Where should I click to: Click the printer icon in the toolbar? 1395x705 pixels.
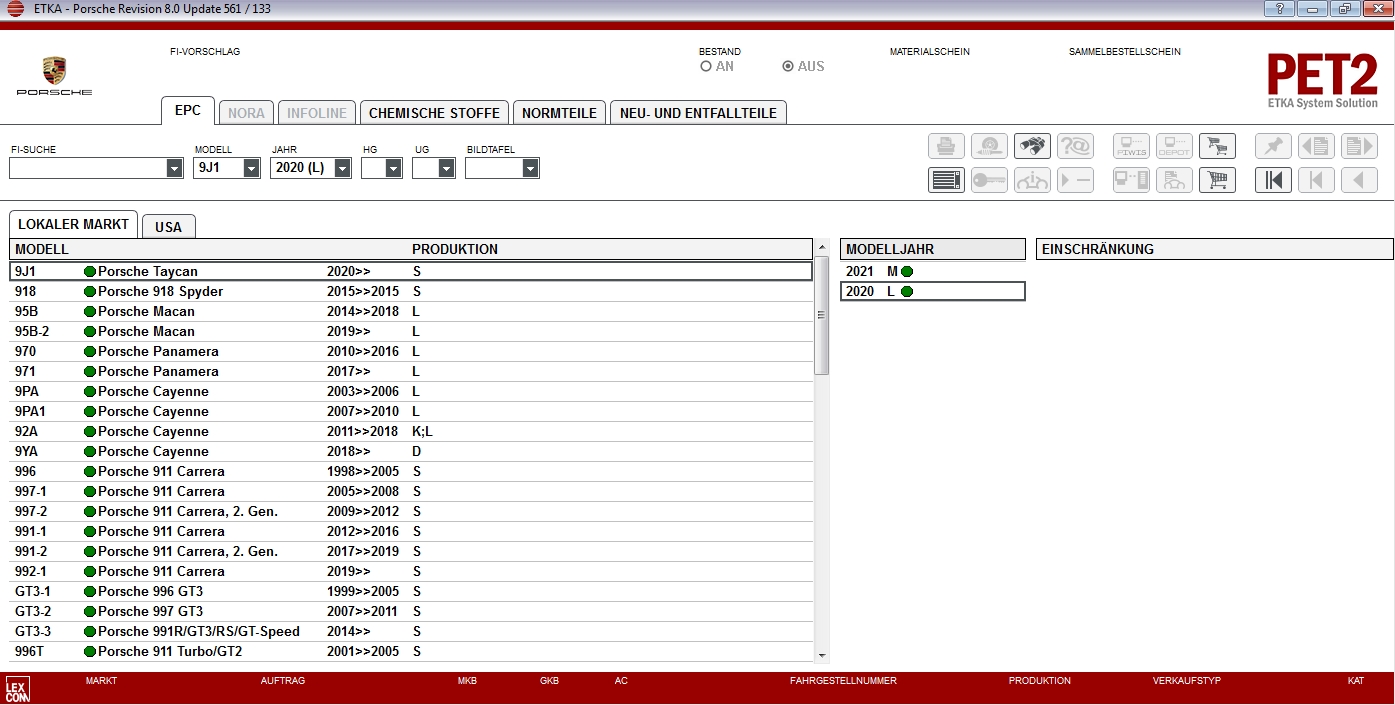coord(946,146)
